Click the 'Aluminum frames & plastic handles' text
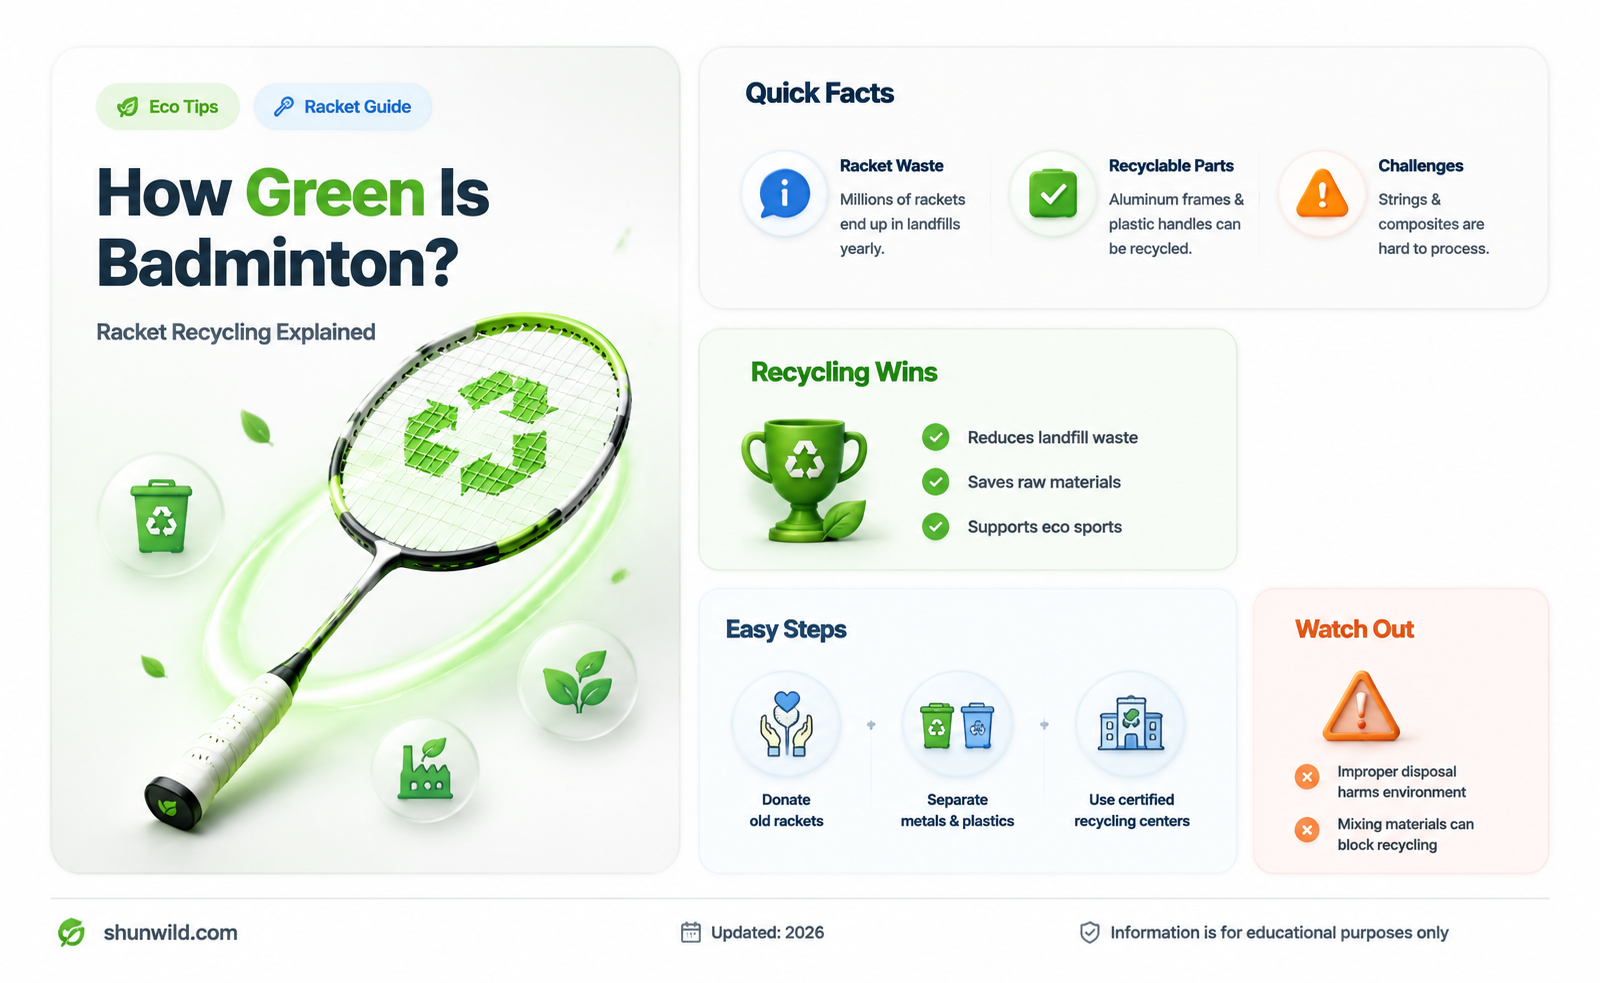Screen dimensions: 1600x983 click(x=1176, y=224)
